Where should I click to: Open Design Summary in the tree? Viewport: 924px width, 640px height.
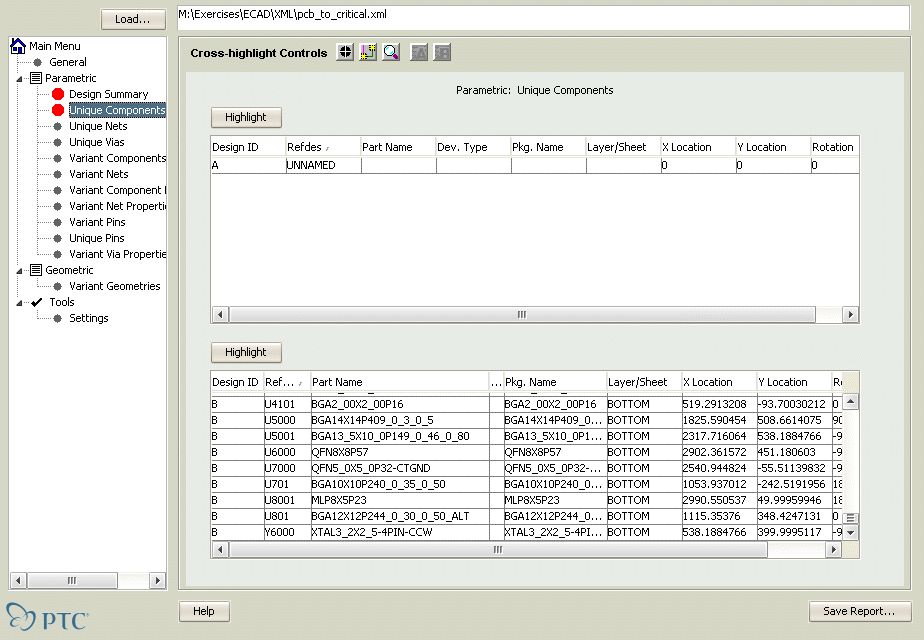(x=108, y=94)
